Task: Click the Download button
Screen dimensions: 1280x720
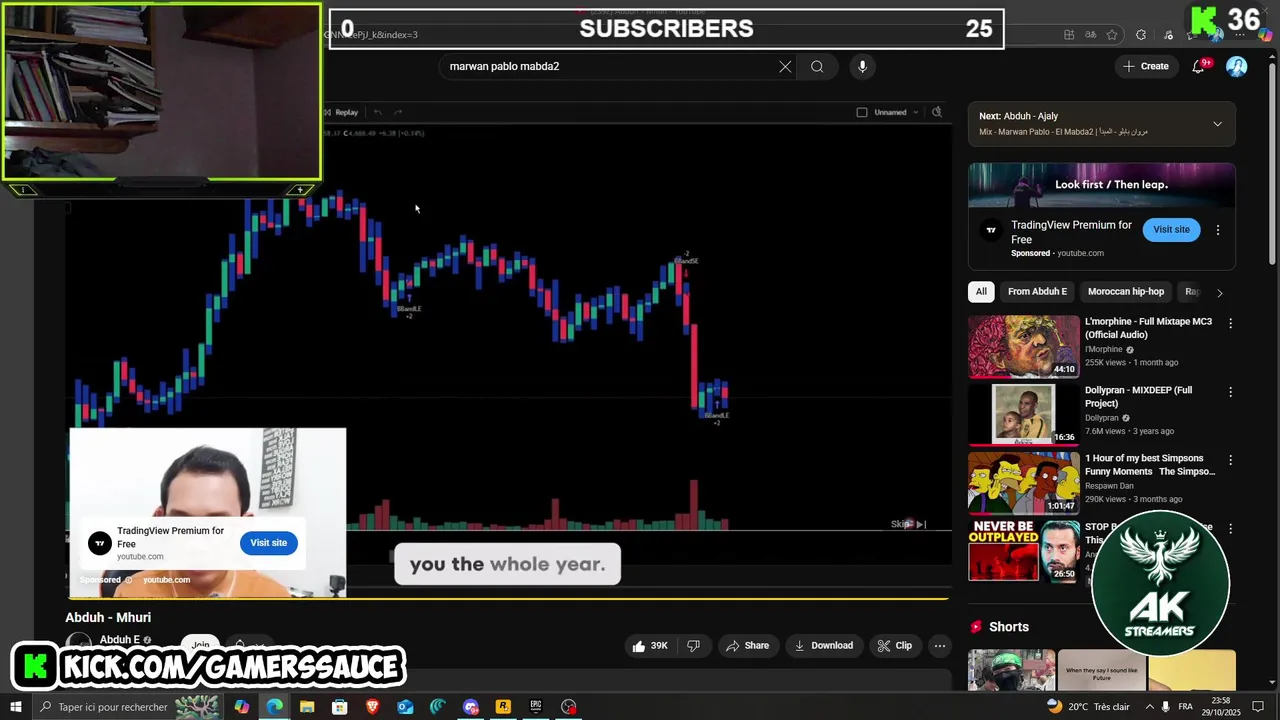Action: 823,646
